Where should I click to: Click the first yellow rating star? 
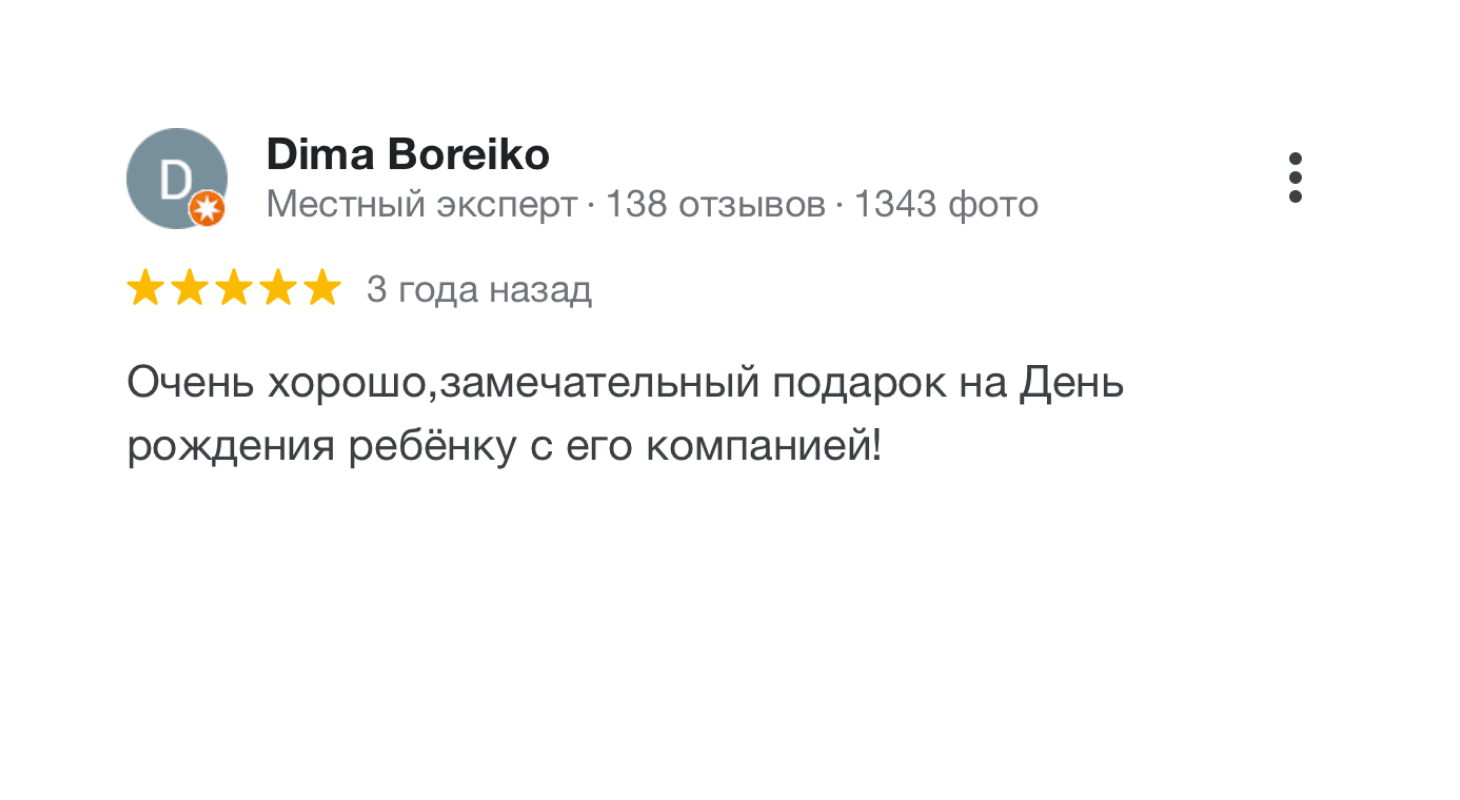pyautogui.click(x=146, y=289)
